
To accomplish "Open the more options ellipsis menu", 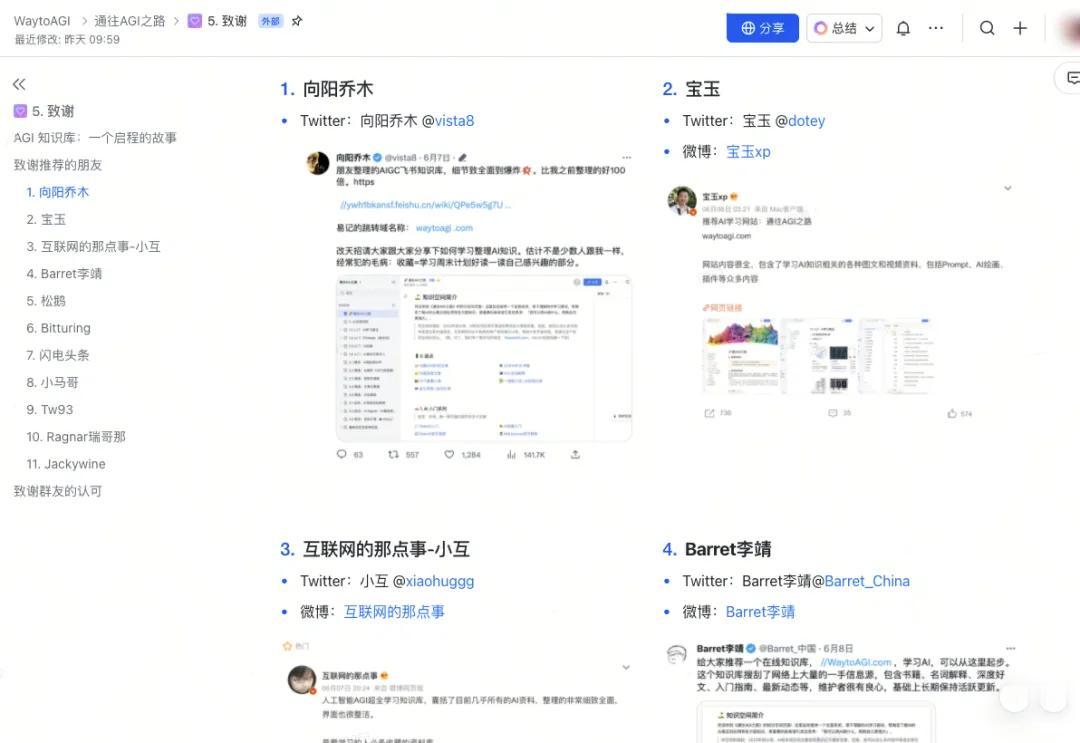I will (935, 28).
